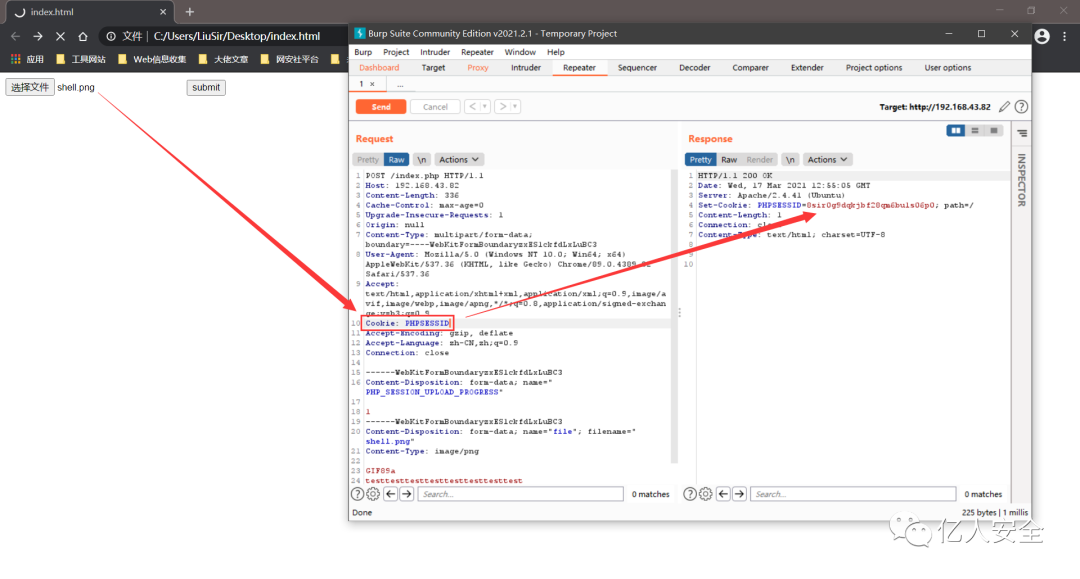Switch to Project options tab

(874, 67)
